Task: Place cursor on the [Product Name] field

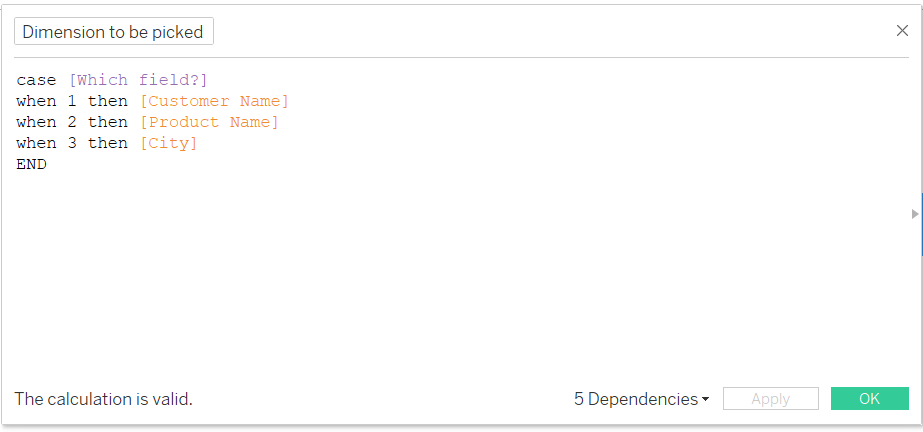Action: 209,122
